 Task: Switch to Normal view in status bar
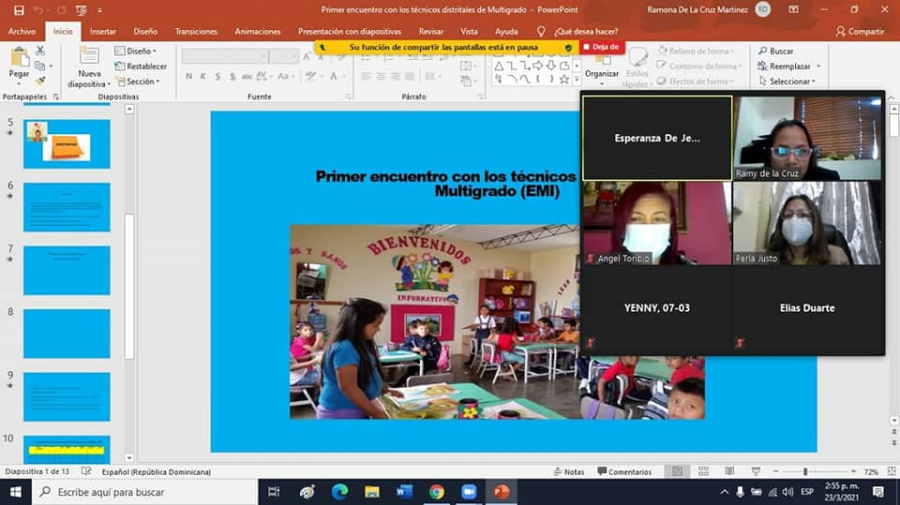click(x=678, y=472)
